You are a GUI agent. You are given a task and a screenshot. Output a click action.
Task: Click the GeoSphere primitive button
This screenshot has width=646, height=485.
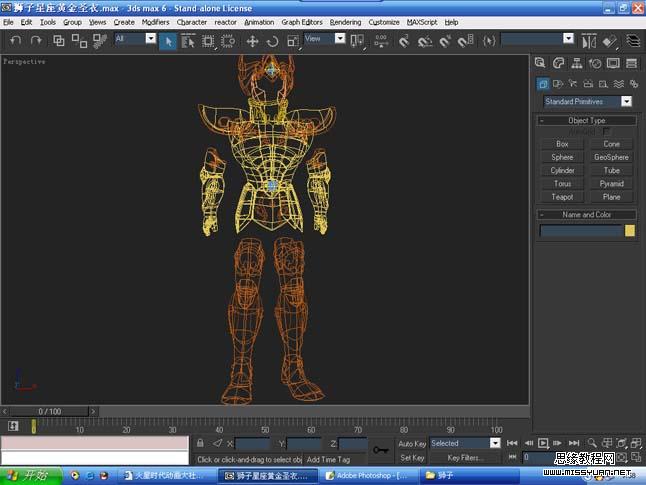[611, 157]
